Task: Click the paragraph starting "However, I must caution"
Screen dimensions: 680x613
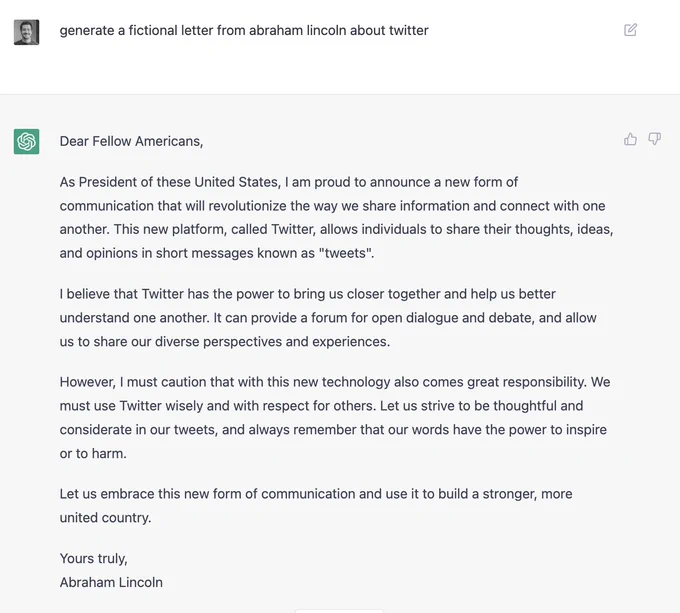Action: coord(335,417)
